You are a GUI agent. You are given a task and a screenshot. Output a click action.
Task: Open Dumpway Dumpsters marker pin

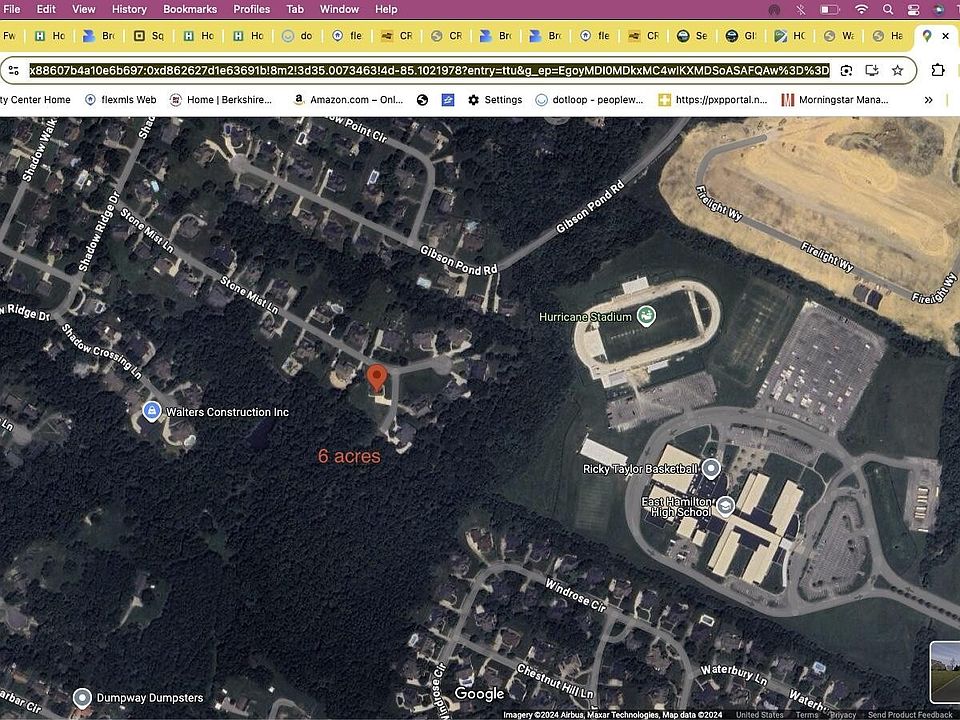coord(82,698)
